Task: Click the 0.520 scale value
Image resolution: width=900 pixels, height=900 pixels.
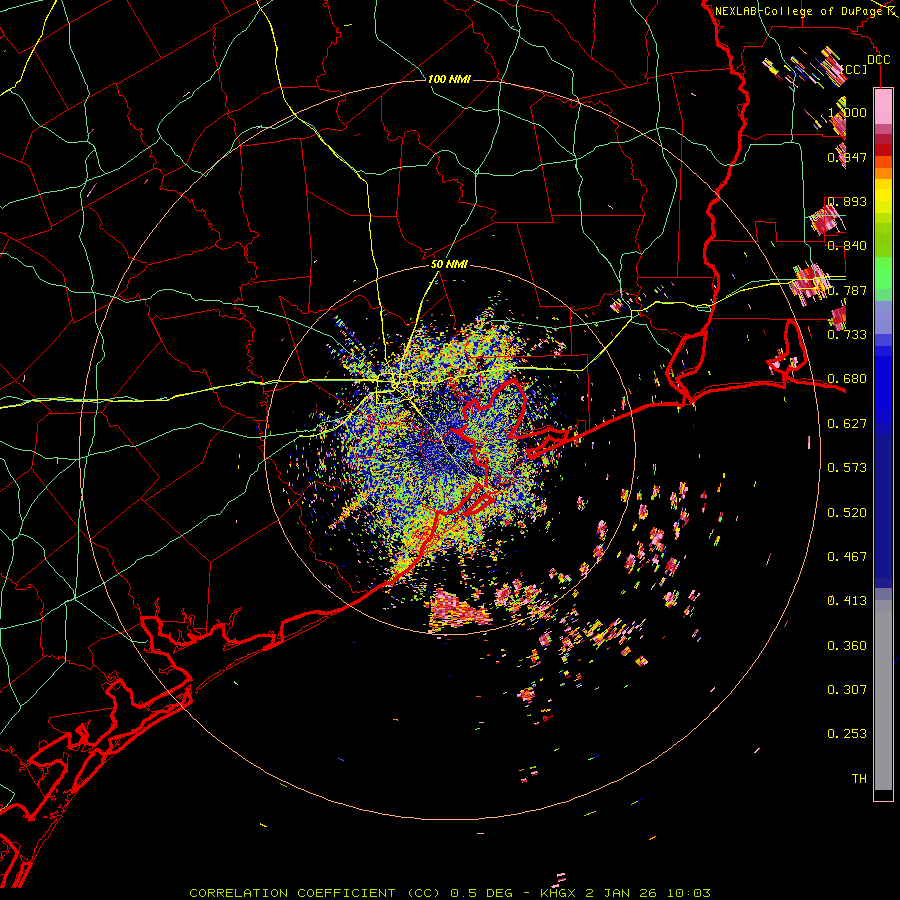Action: [x=847, y=513]
